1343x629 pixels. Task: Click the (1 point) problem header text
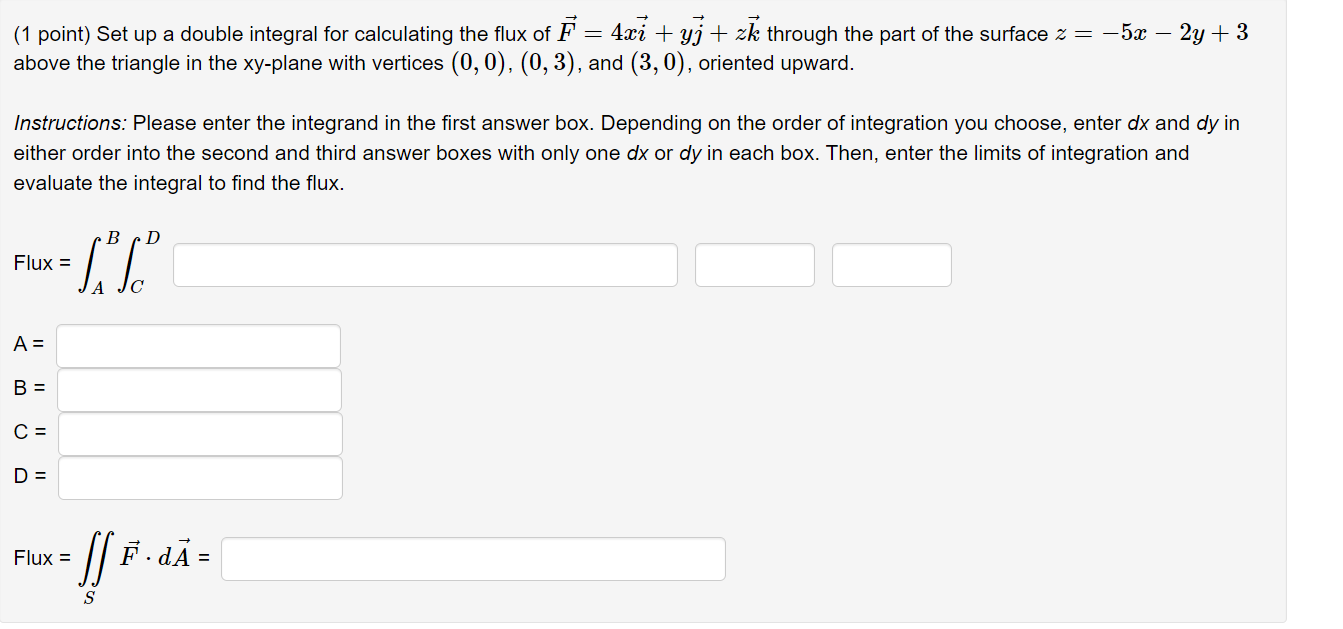[45, 33]
